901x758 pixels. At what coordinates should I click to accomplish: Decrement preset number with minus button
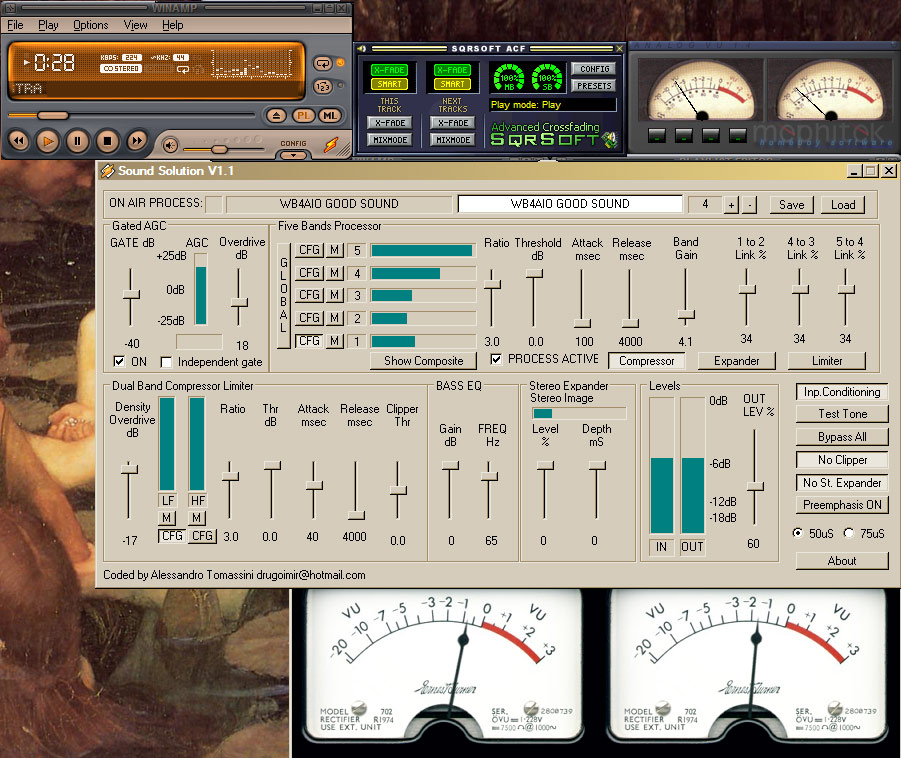coord(749,205)
